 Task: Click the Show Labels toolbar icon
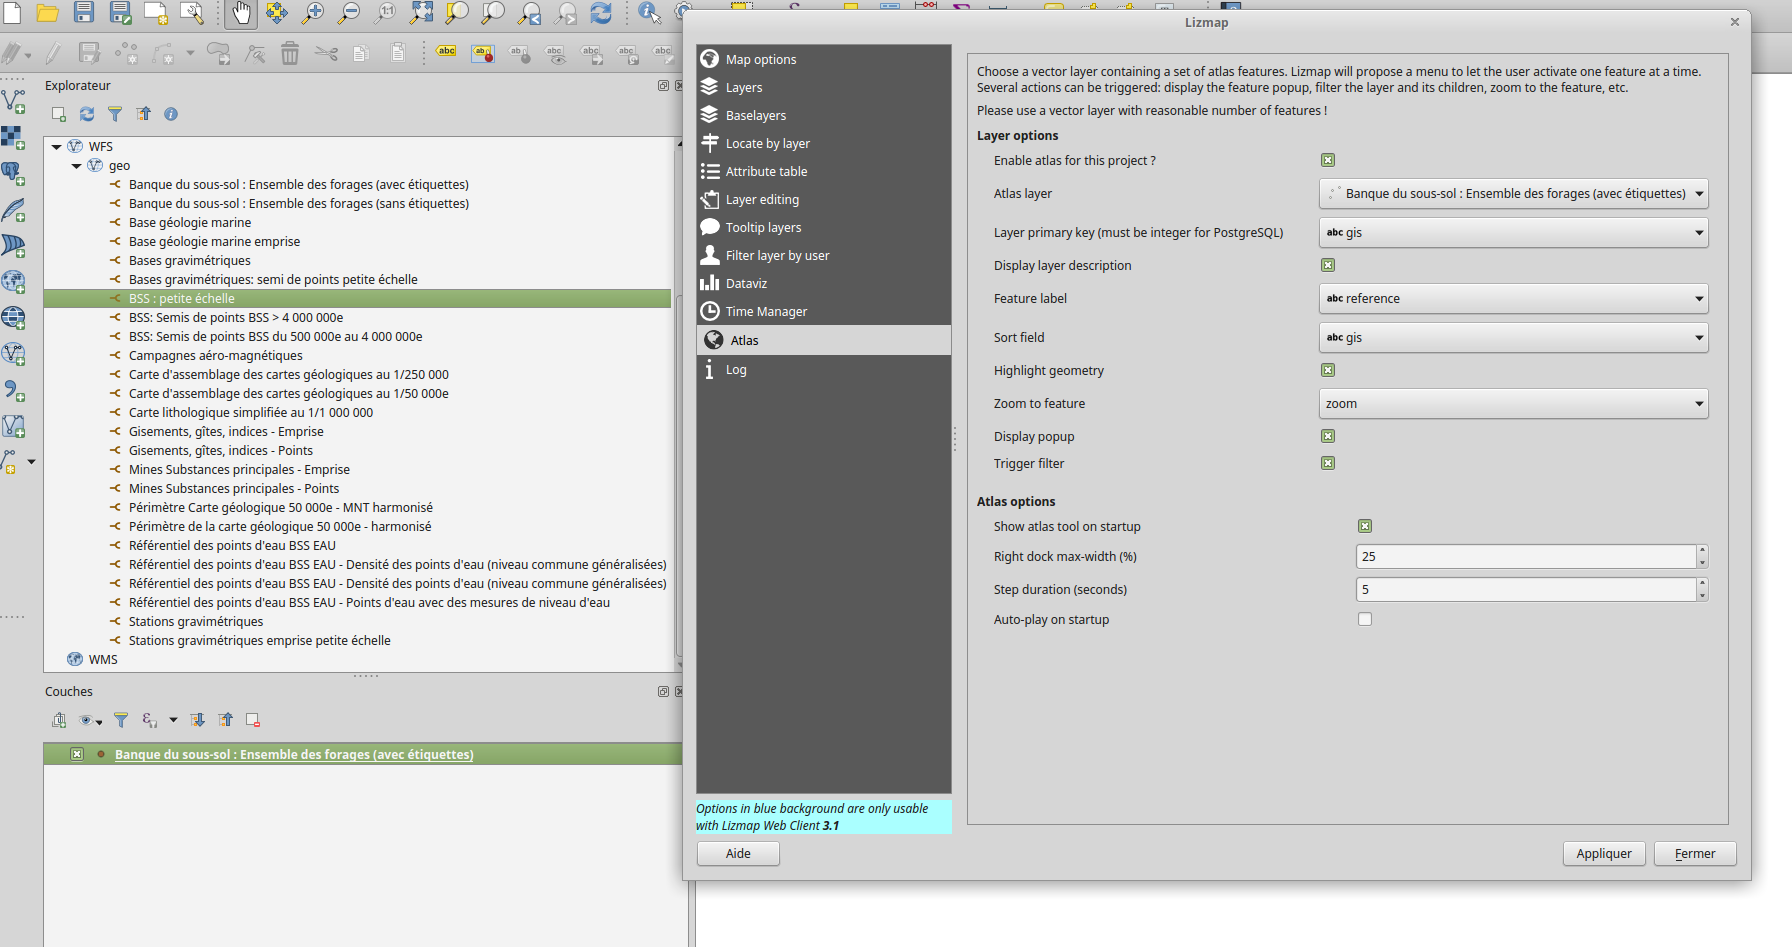point(447,52)
